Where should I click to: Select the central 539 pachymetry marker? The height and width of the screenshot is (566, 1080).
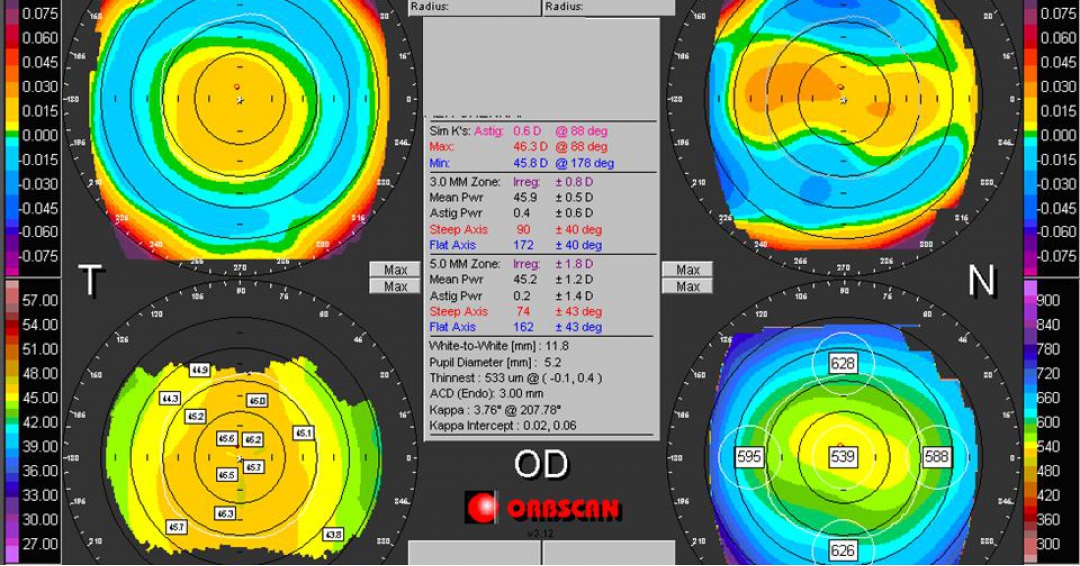pos(843,457)
